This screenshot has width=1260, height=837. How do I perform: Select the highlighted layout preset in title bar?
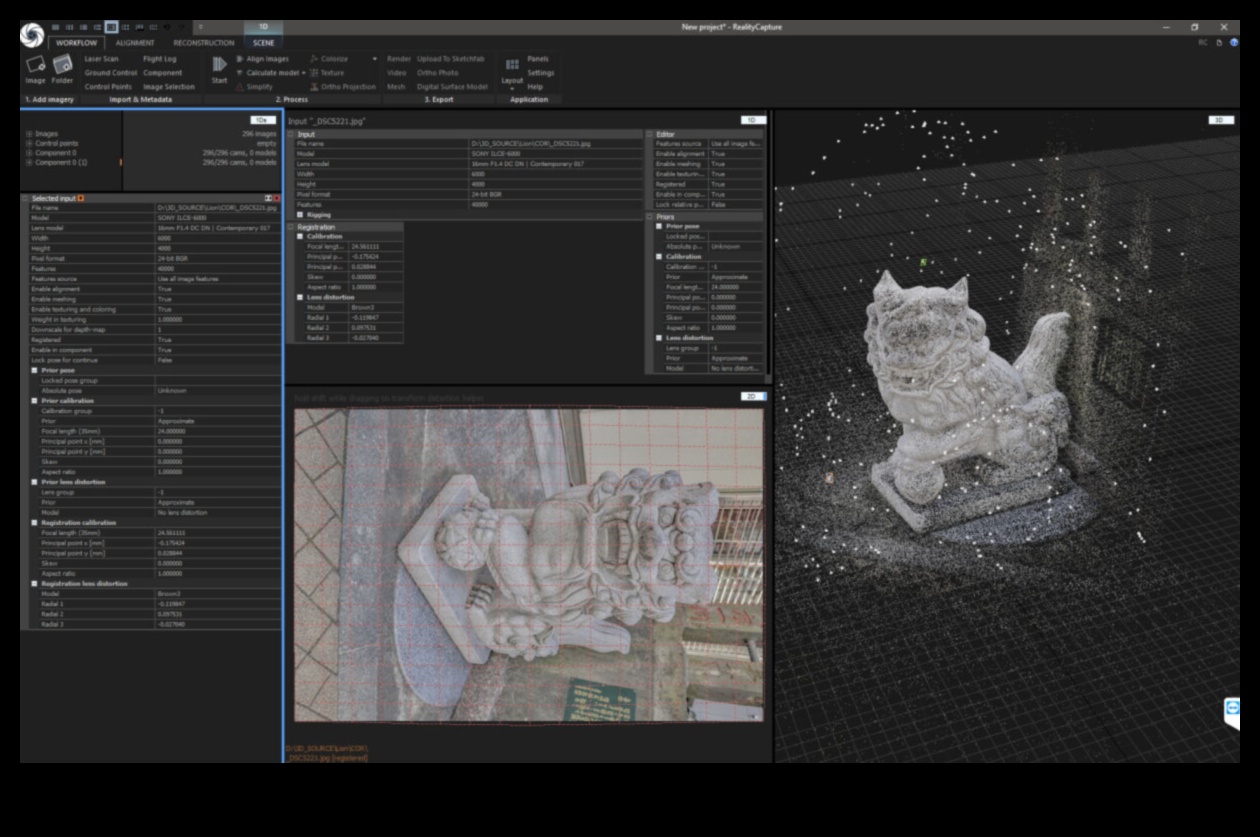point(111,26)
